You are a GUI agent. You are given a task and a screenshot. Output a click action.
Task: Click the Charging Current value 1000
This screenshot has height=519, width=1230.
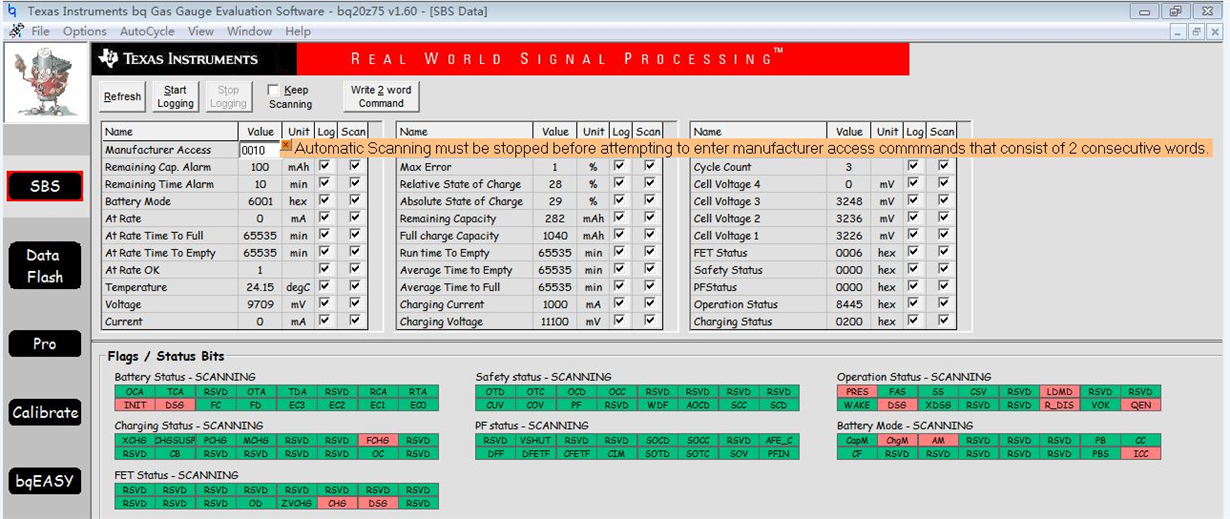(555, 304)
